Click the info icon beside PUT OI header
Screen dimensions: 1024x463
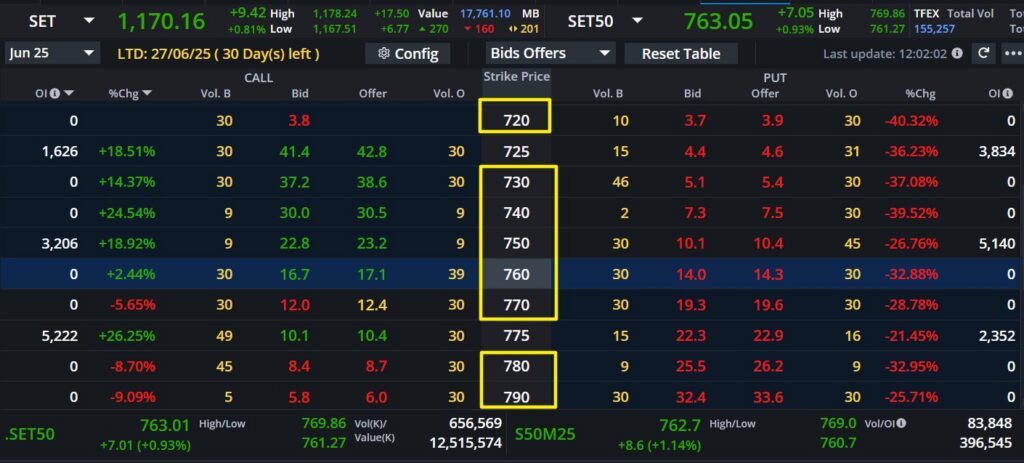[1007, 94]
